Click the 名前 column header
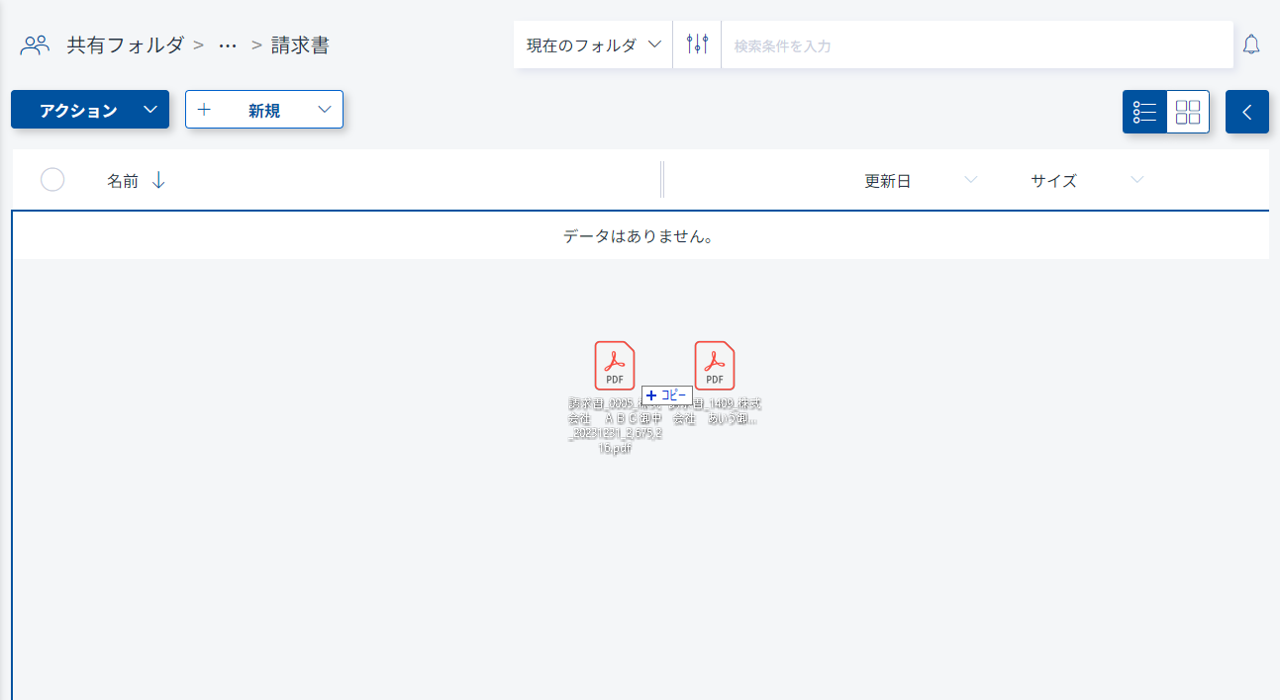 pos(123,181)
